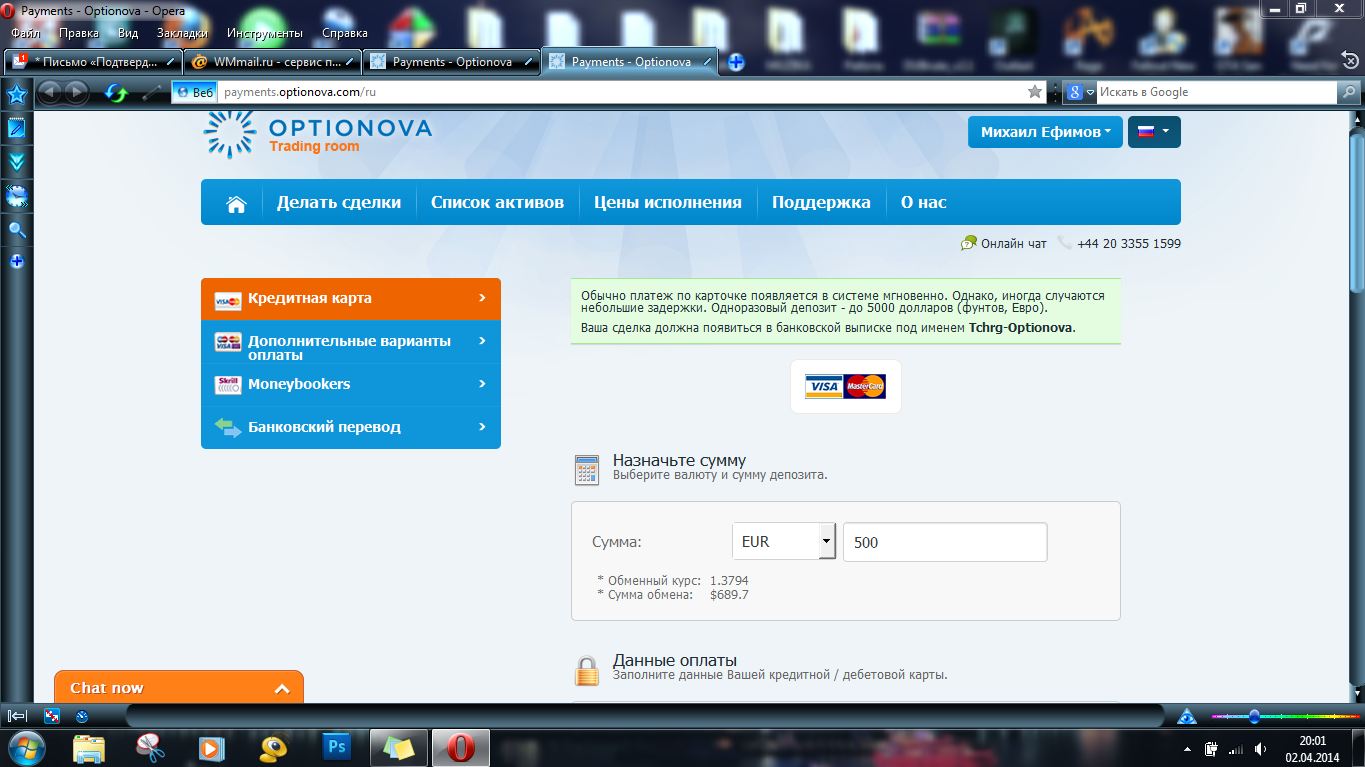Expand the Михаил Ефимов account menu
This screenshot has width=1365, height=767.
(1045, 132)
